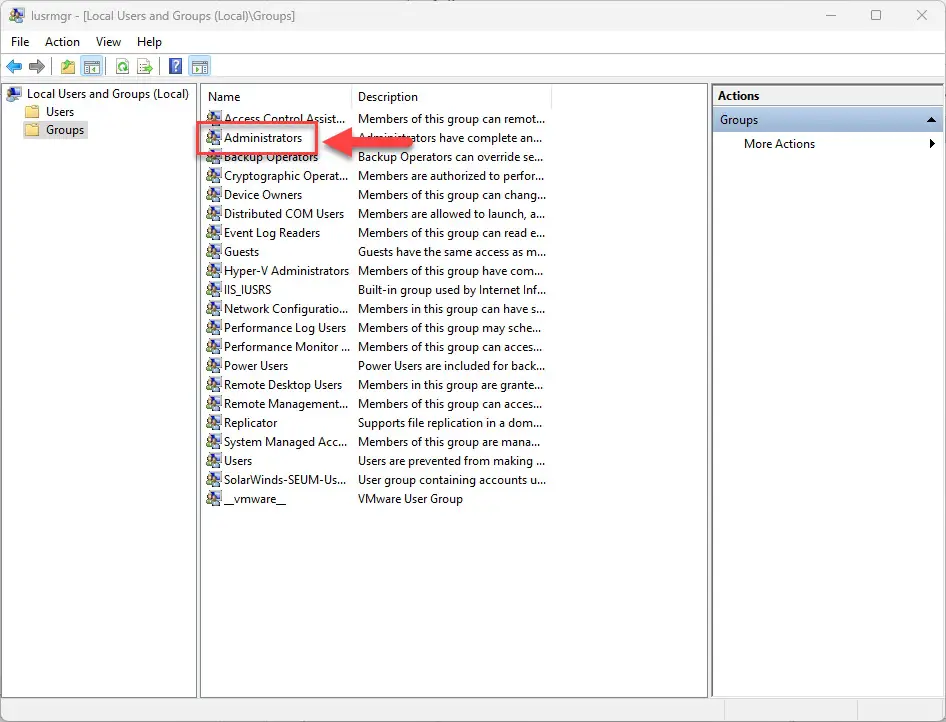Click 'Guests have the same access' description
Screen dimensions: 946x722
coord(451,252)
